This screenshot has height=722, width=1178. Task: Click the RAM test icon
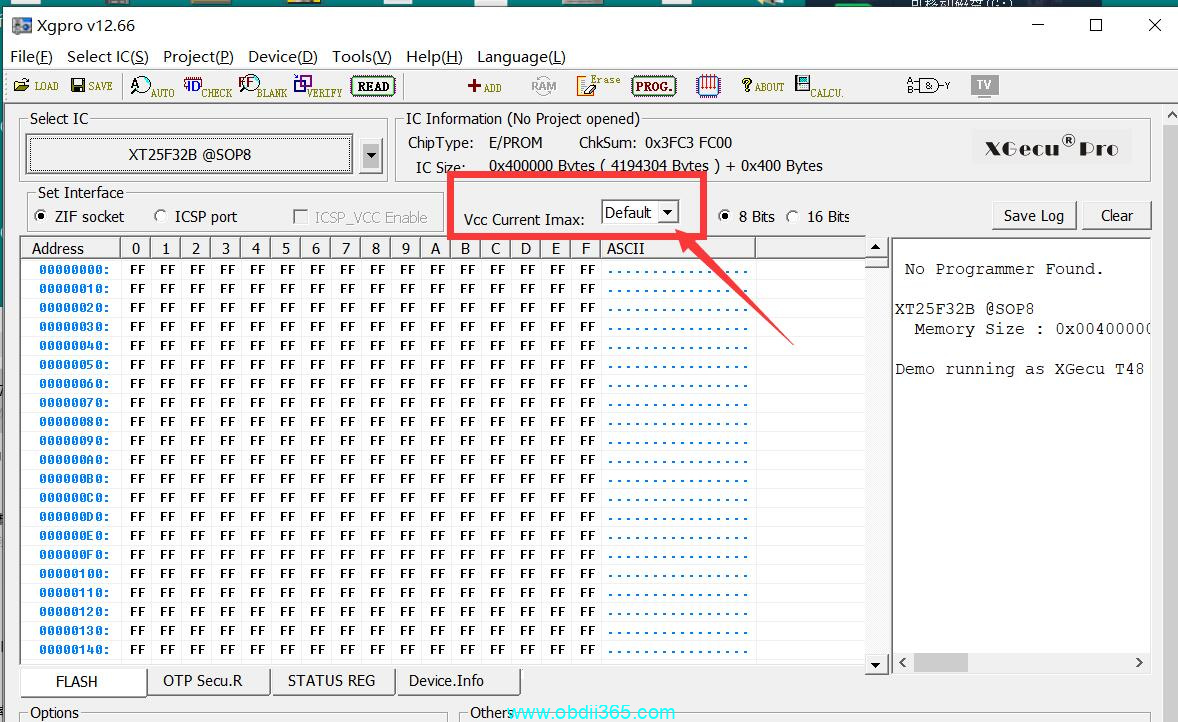543,86
